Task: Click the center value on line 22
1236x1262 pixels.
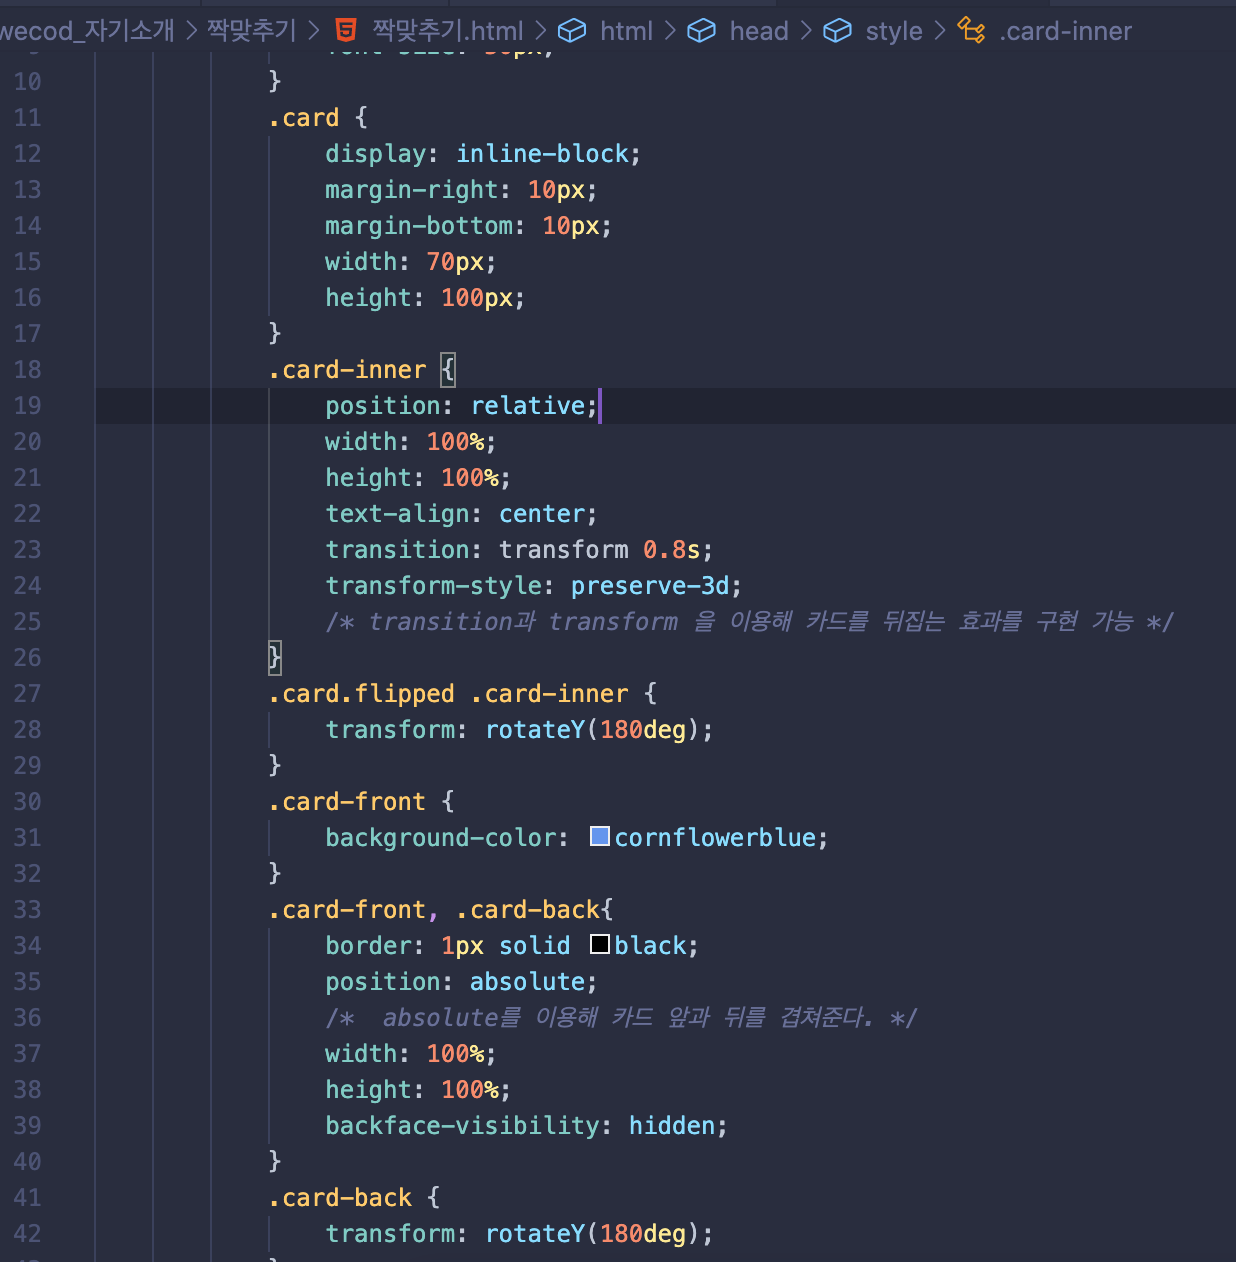Action: pyautogui.click(x=542, y=514)
